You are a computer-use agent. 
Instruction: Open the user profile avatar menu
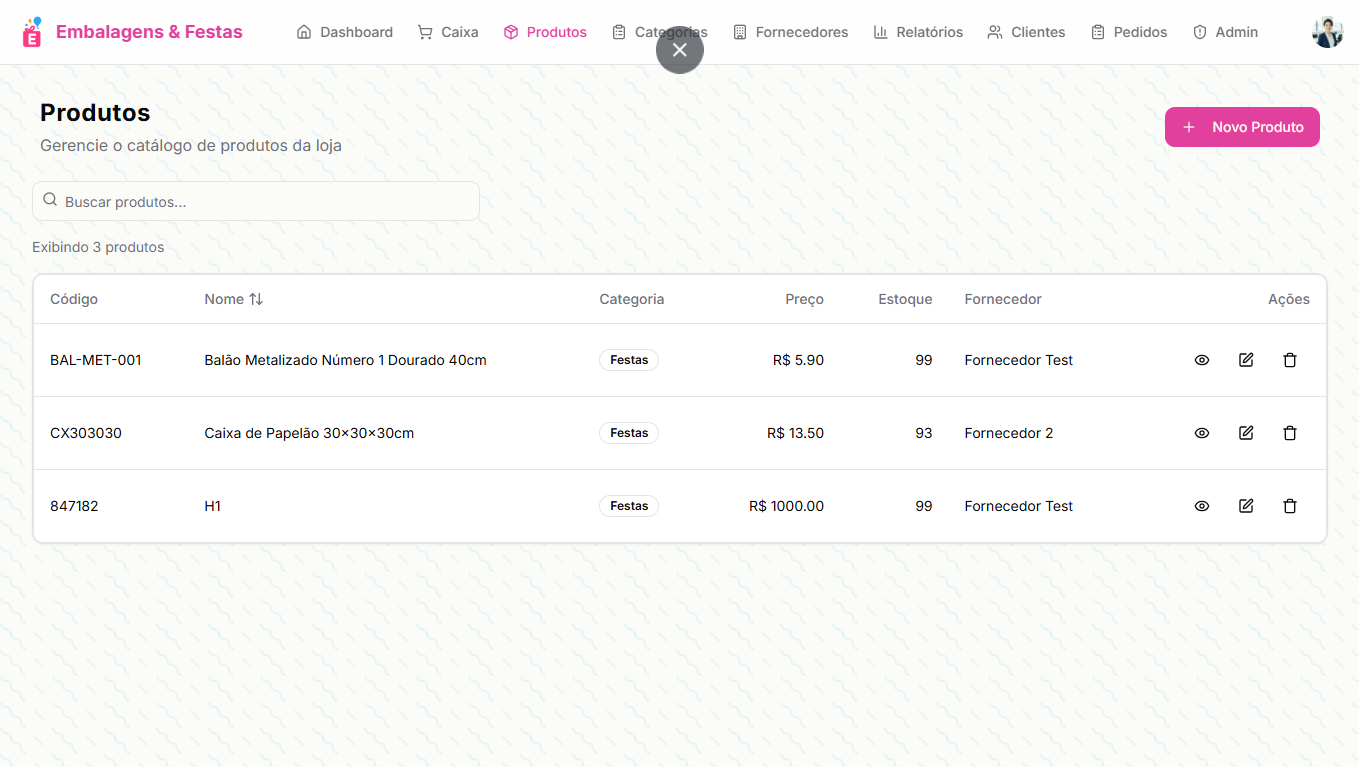[x=1327, y=32]
